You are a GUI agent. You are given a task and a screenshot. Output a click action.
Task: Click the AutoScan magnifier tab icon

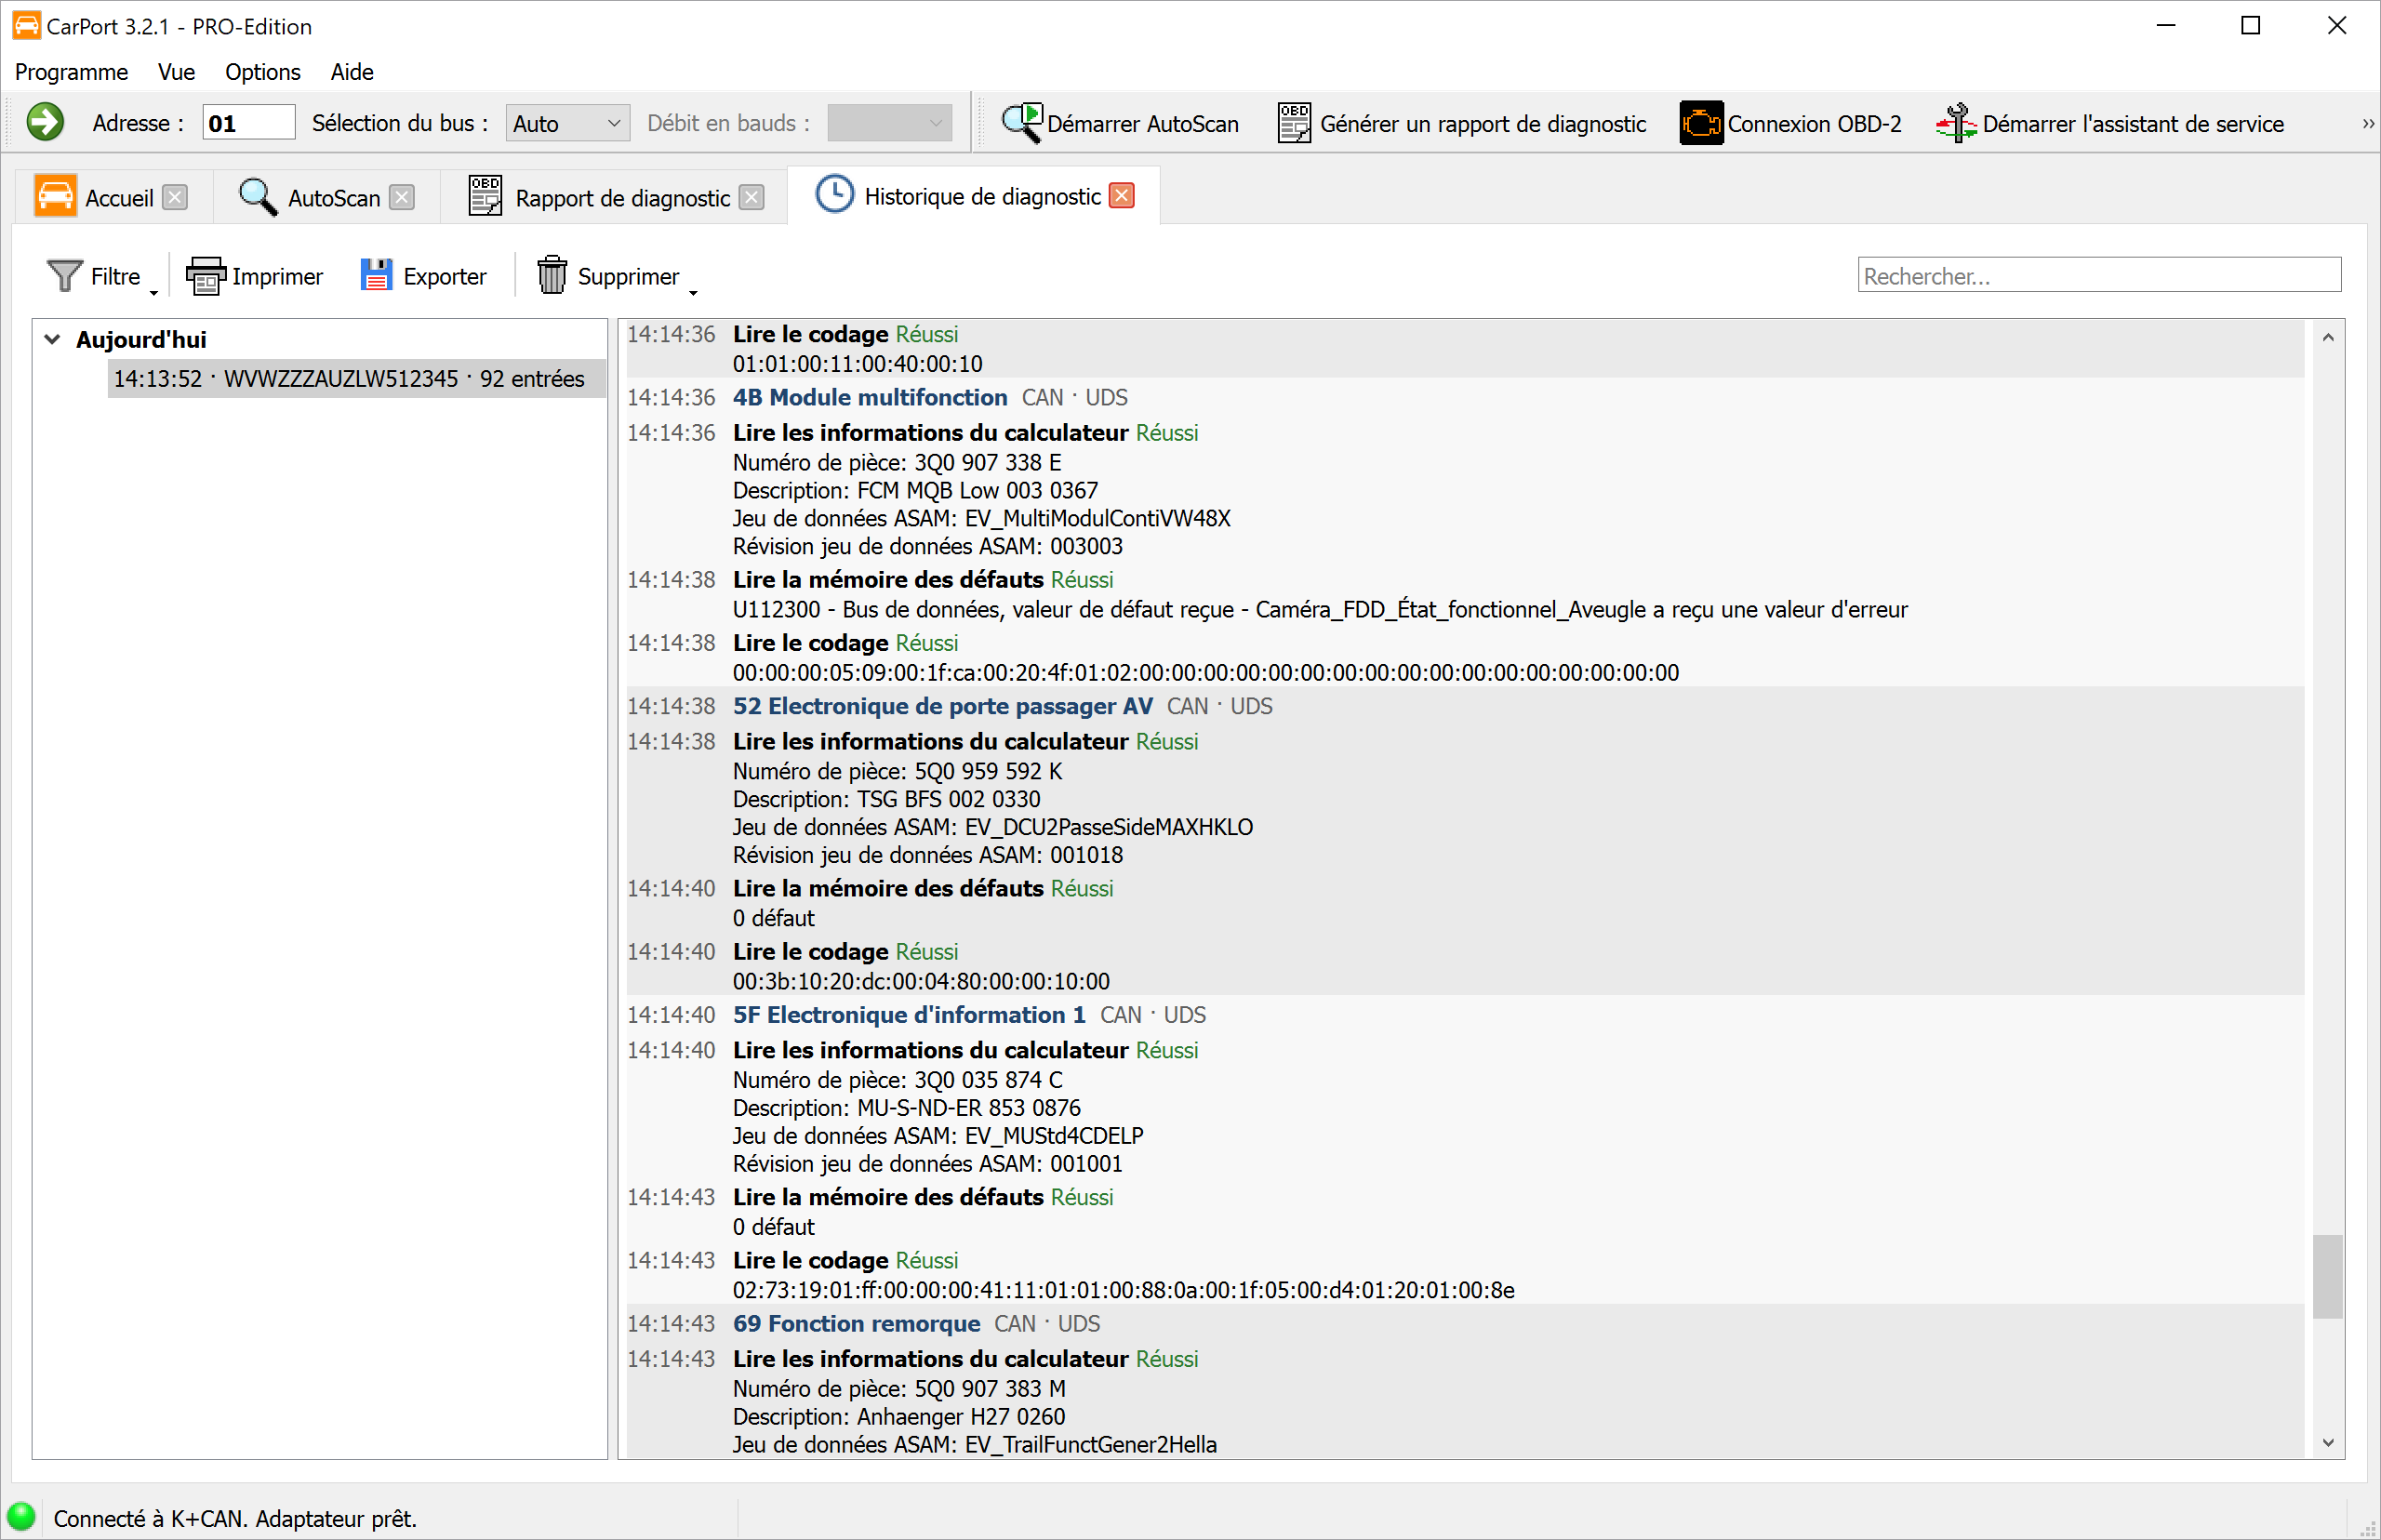coord(258,196)
